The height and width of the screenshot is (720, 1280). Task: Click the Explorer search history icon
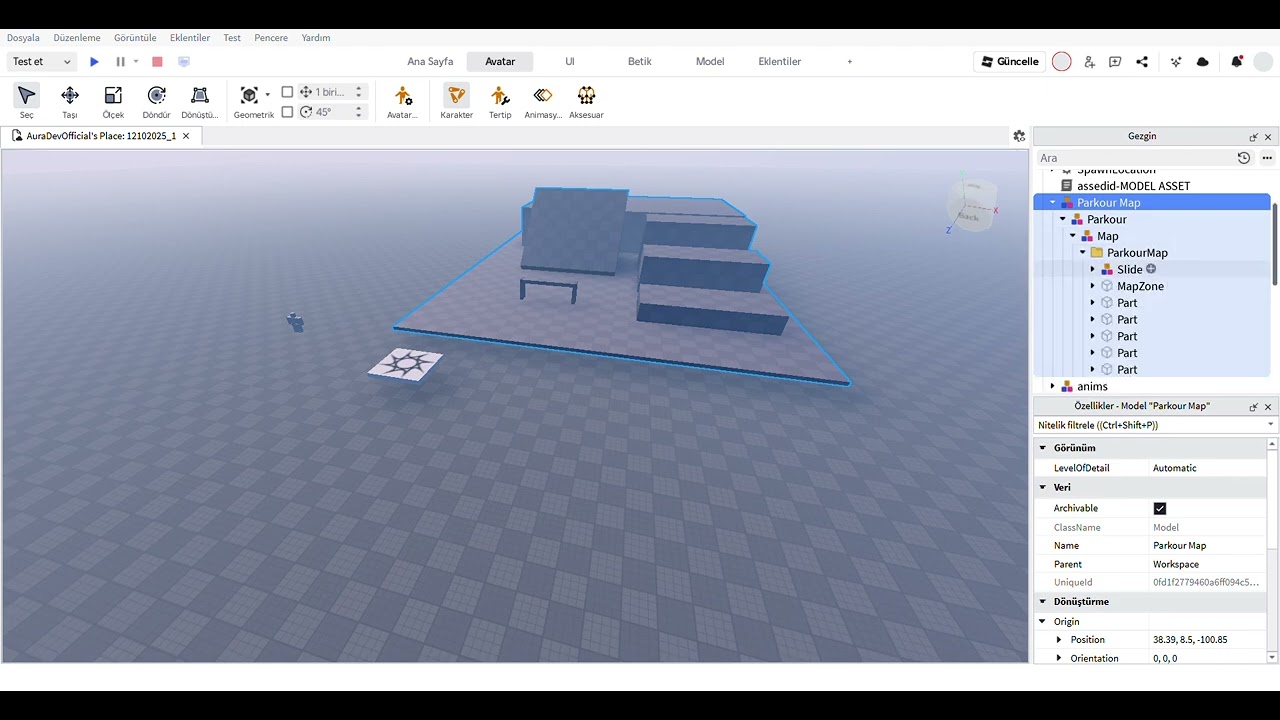click(1244, 158)
